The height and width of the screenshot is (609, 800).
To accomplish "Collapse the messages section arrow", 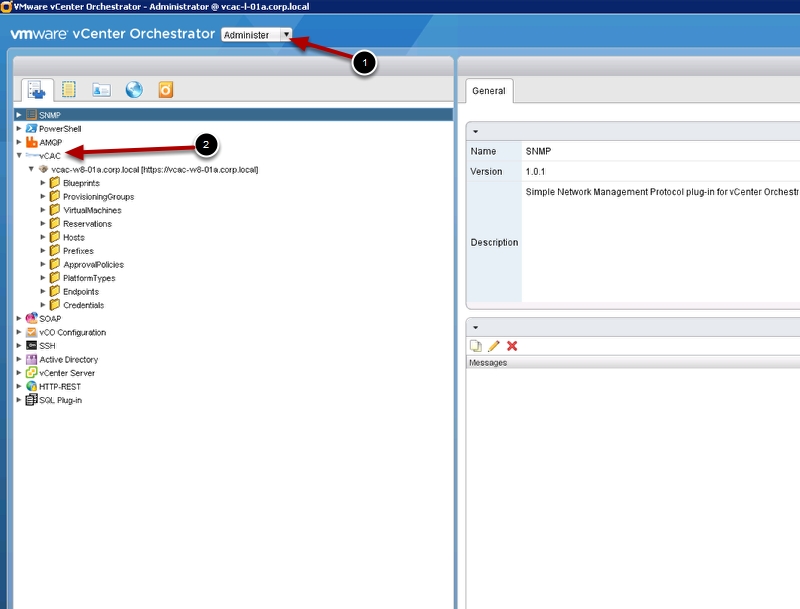I will click(476, 327).
